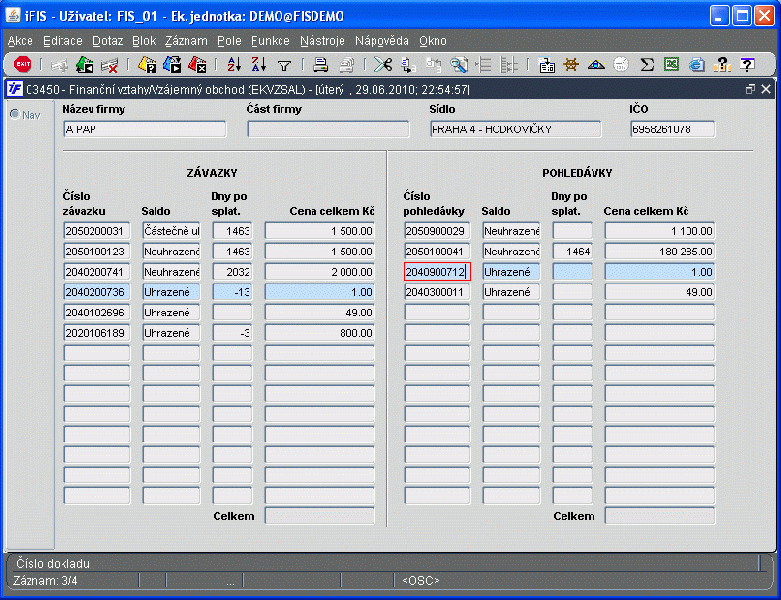Image resolution: width=781 pixels, height=600 pixels.
Task: Click the Název firmy input field
Action: point(144,129)
